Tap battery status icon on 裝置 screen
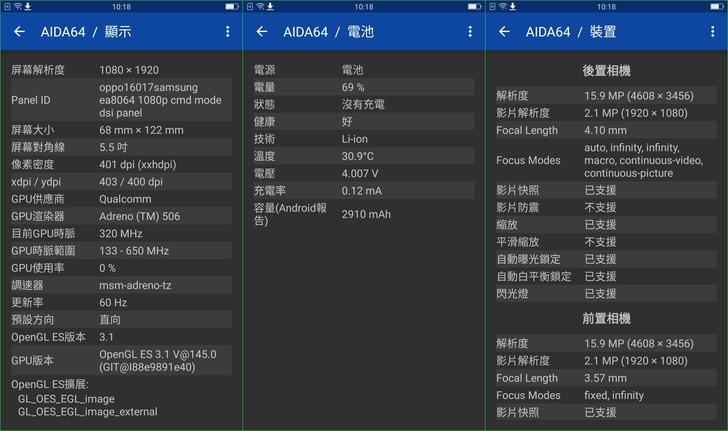Screen dimensions: 728x431 [717, 7]
